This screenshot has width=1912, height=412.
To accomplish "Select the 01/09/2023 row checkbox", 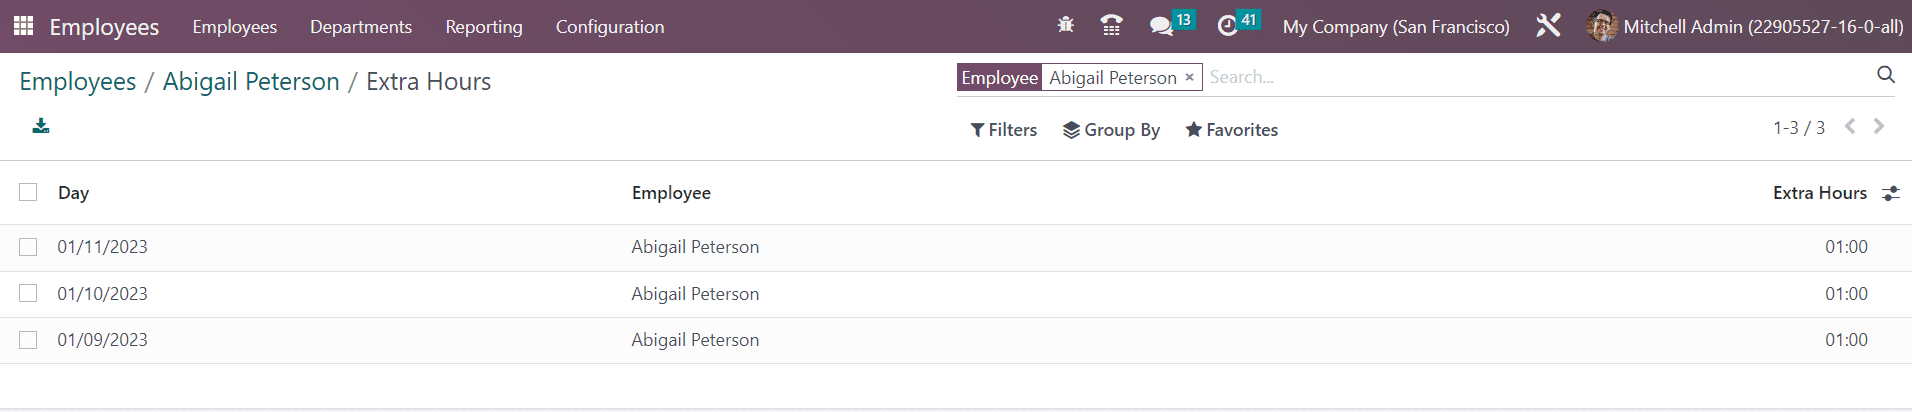I will click(x=28, y=340).
